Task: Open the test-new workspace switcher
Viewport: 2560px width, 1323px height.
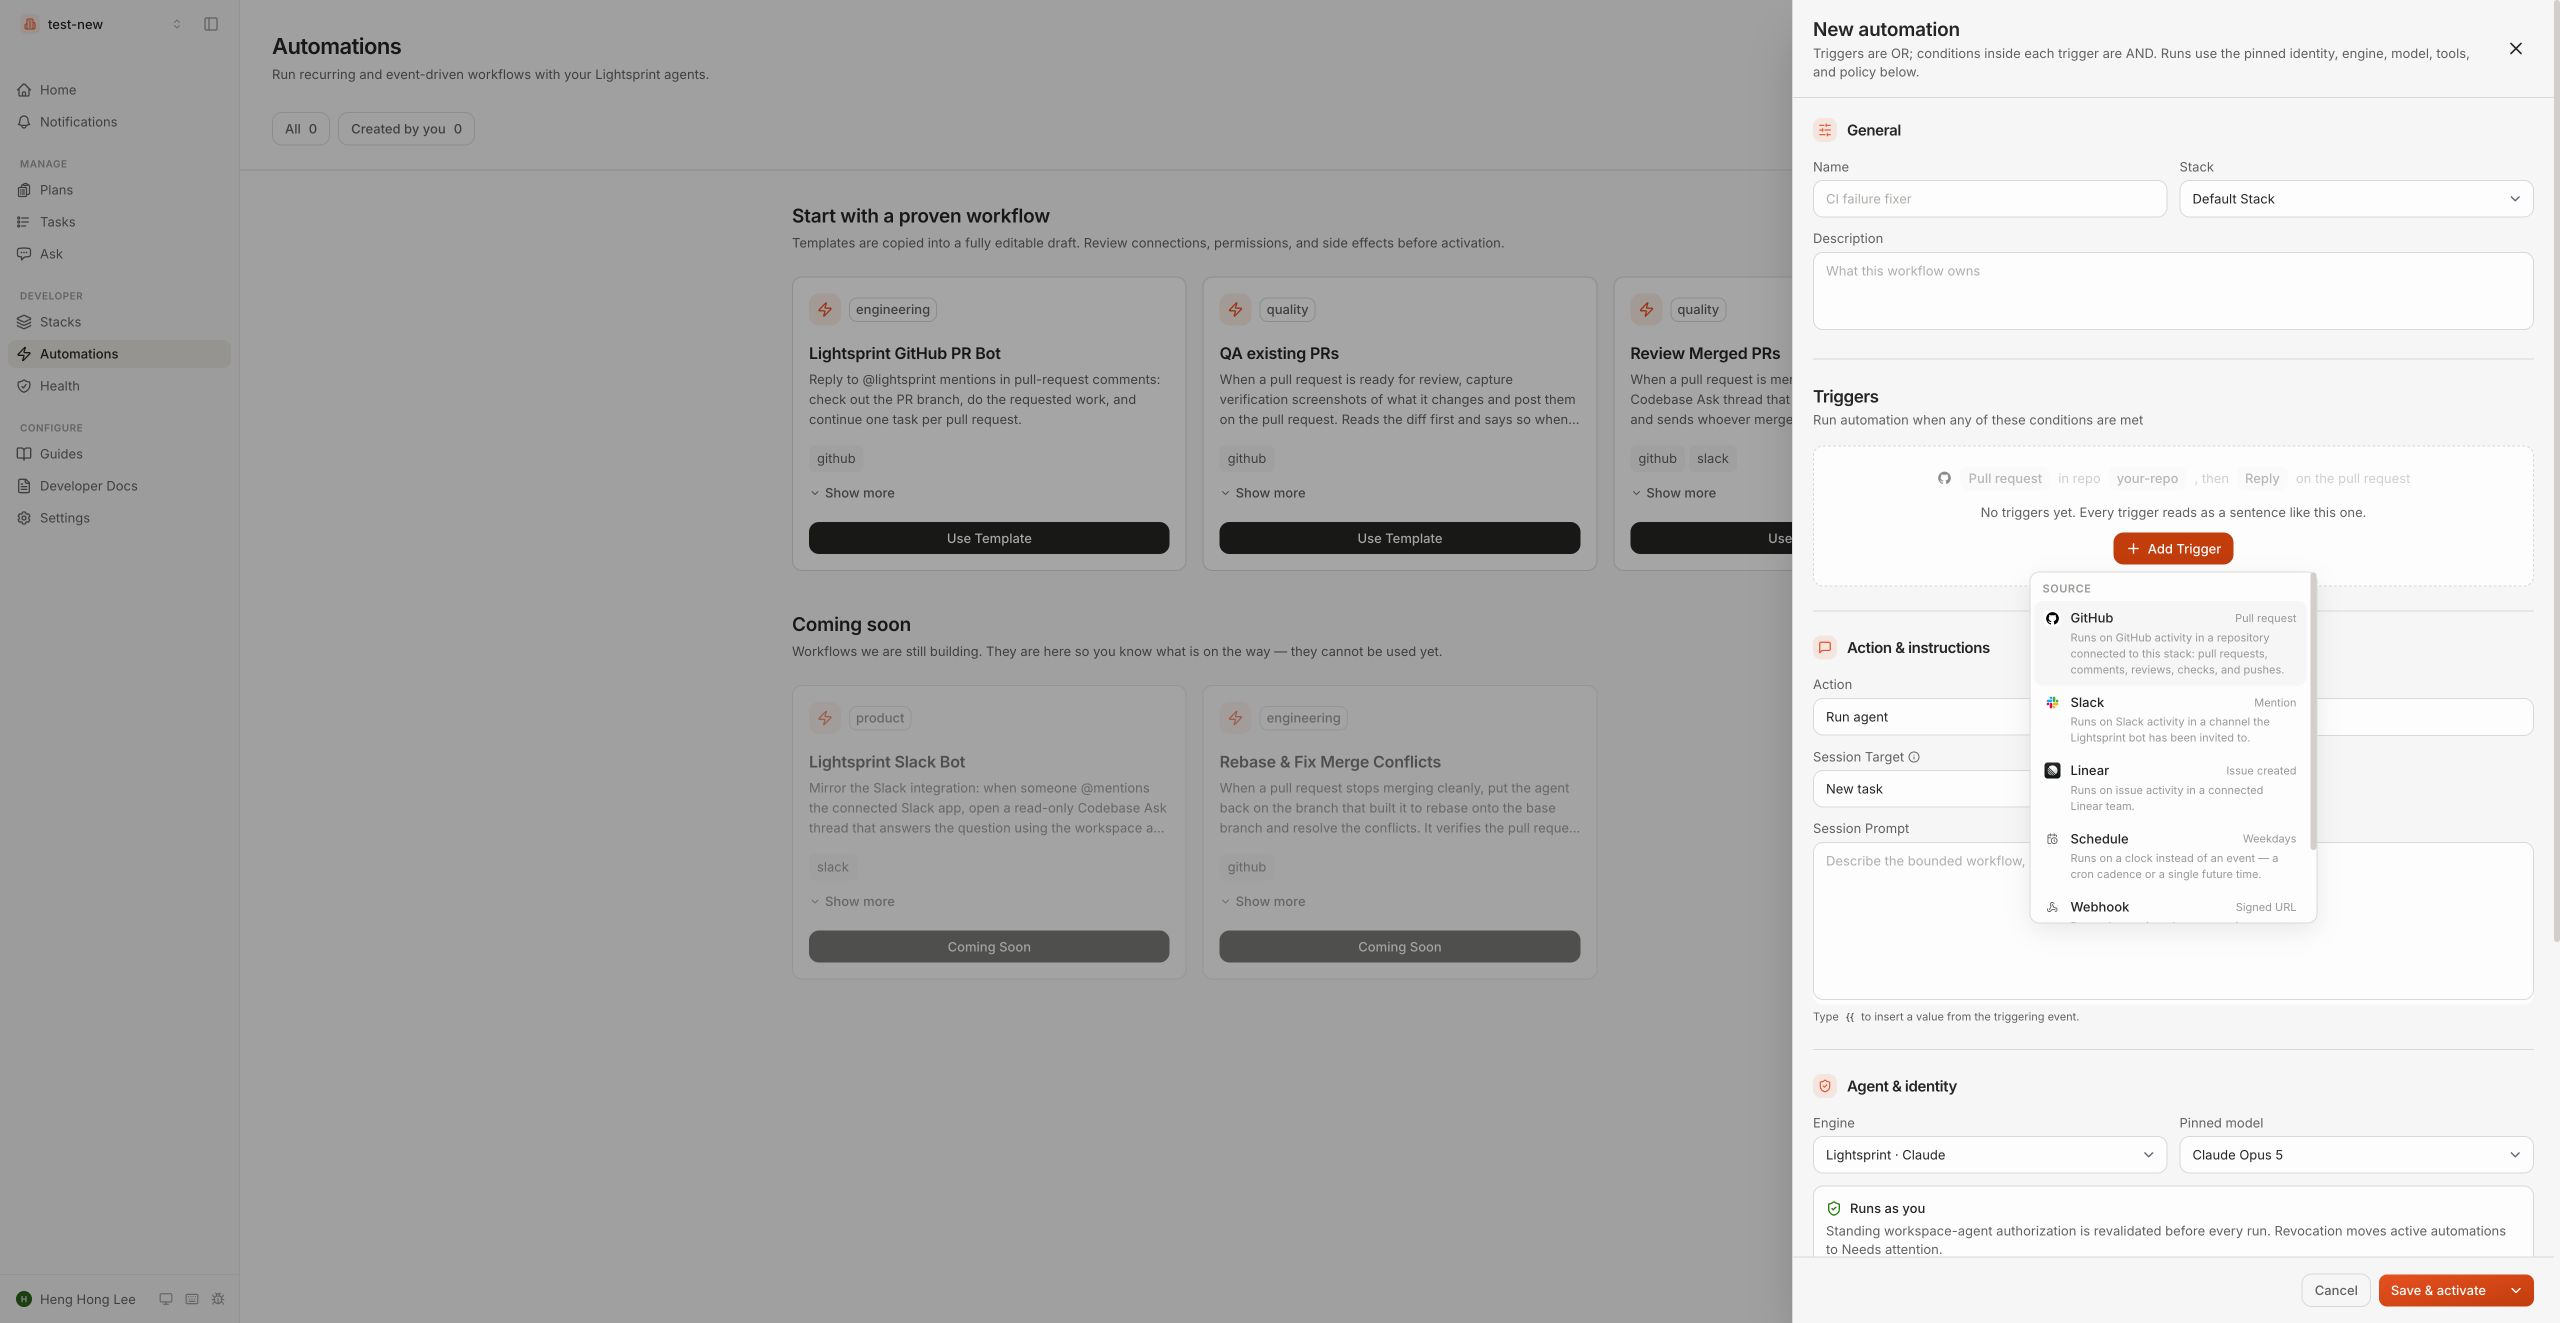Action: point(102,24)
